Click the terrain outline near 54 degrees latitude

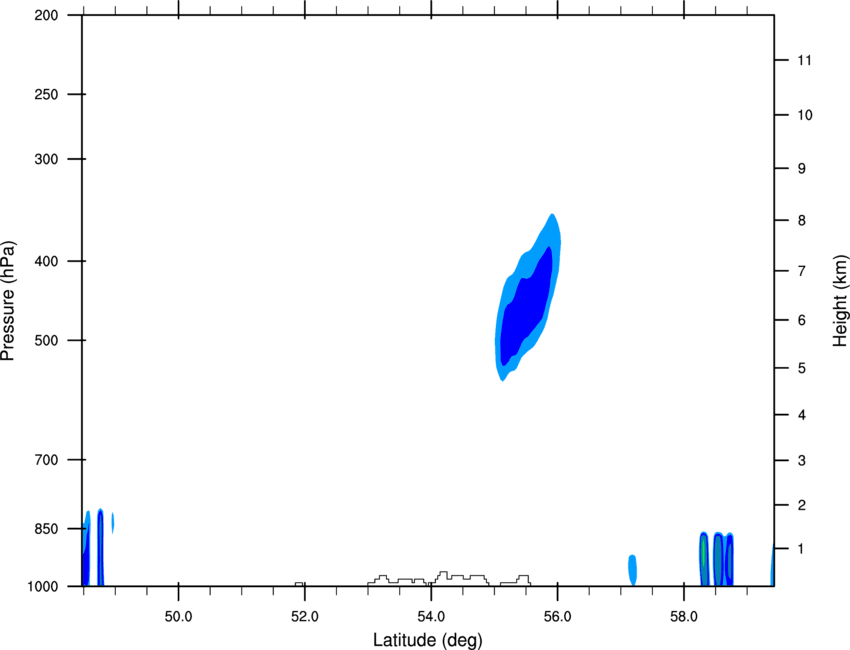click(x=449, y=578)
